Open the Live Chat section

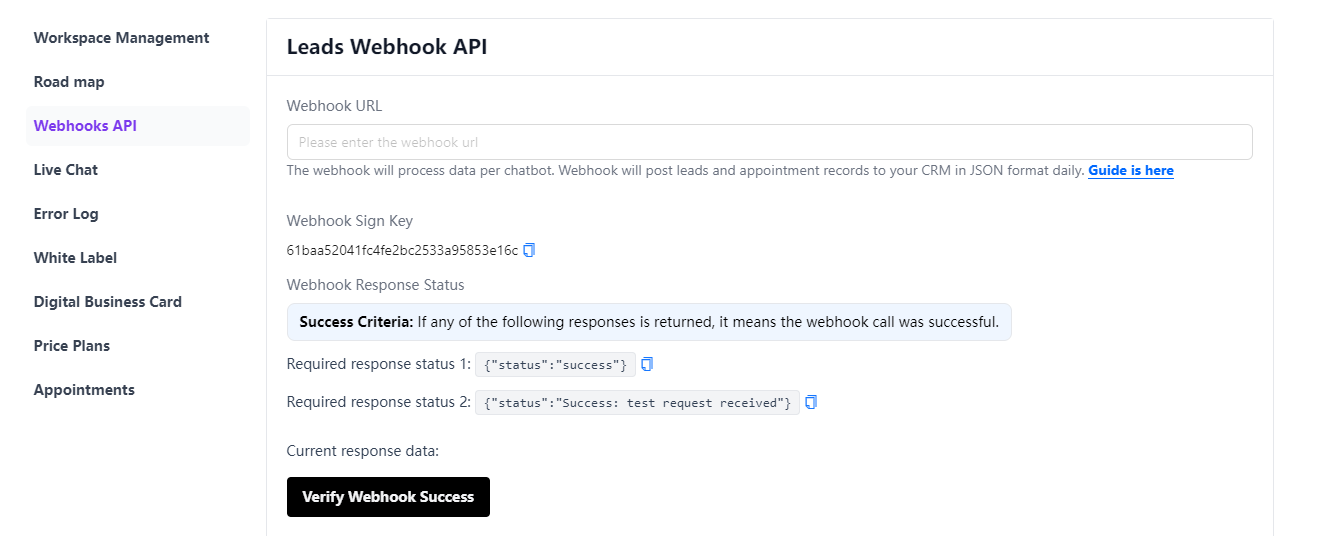tap(66, 170)
